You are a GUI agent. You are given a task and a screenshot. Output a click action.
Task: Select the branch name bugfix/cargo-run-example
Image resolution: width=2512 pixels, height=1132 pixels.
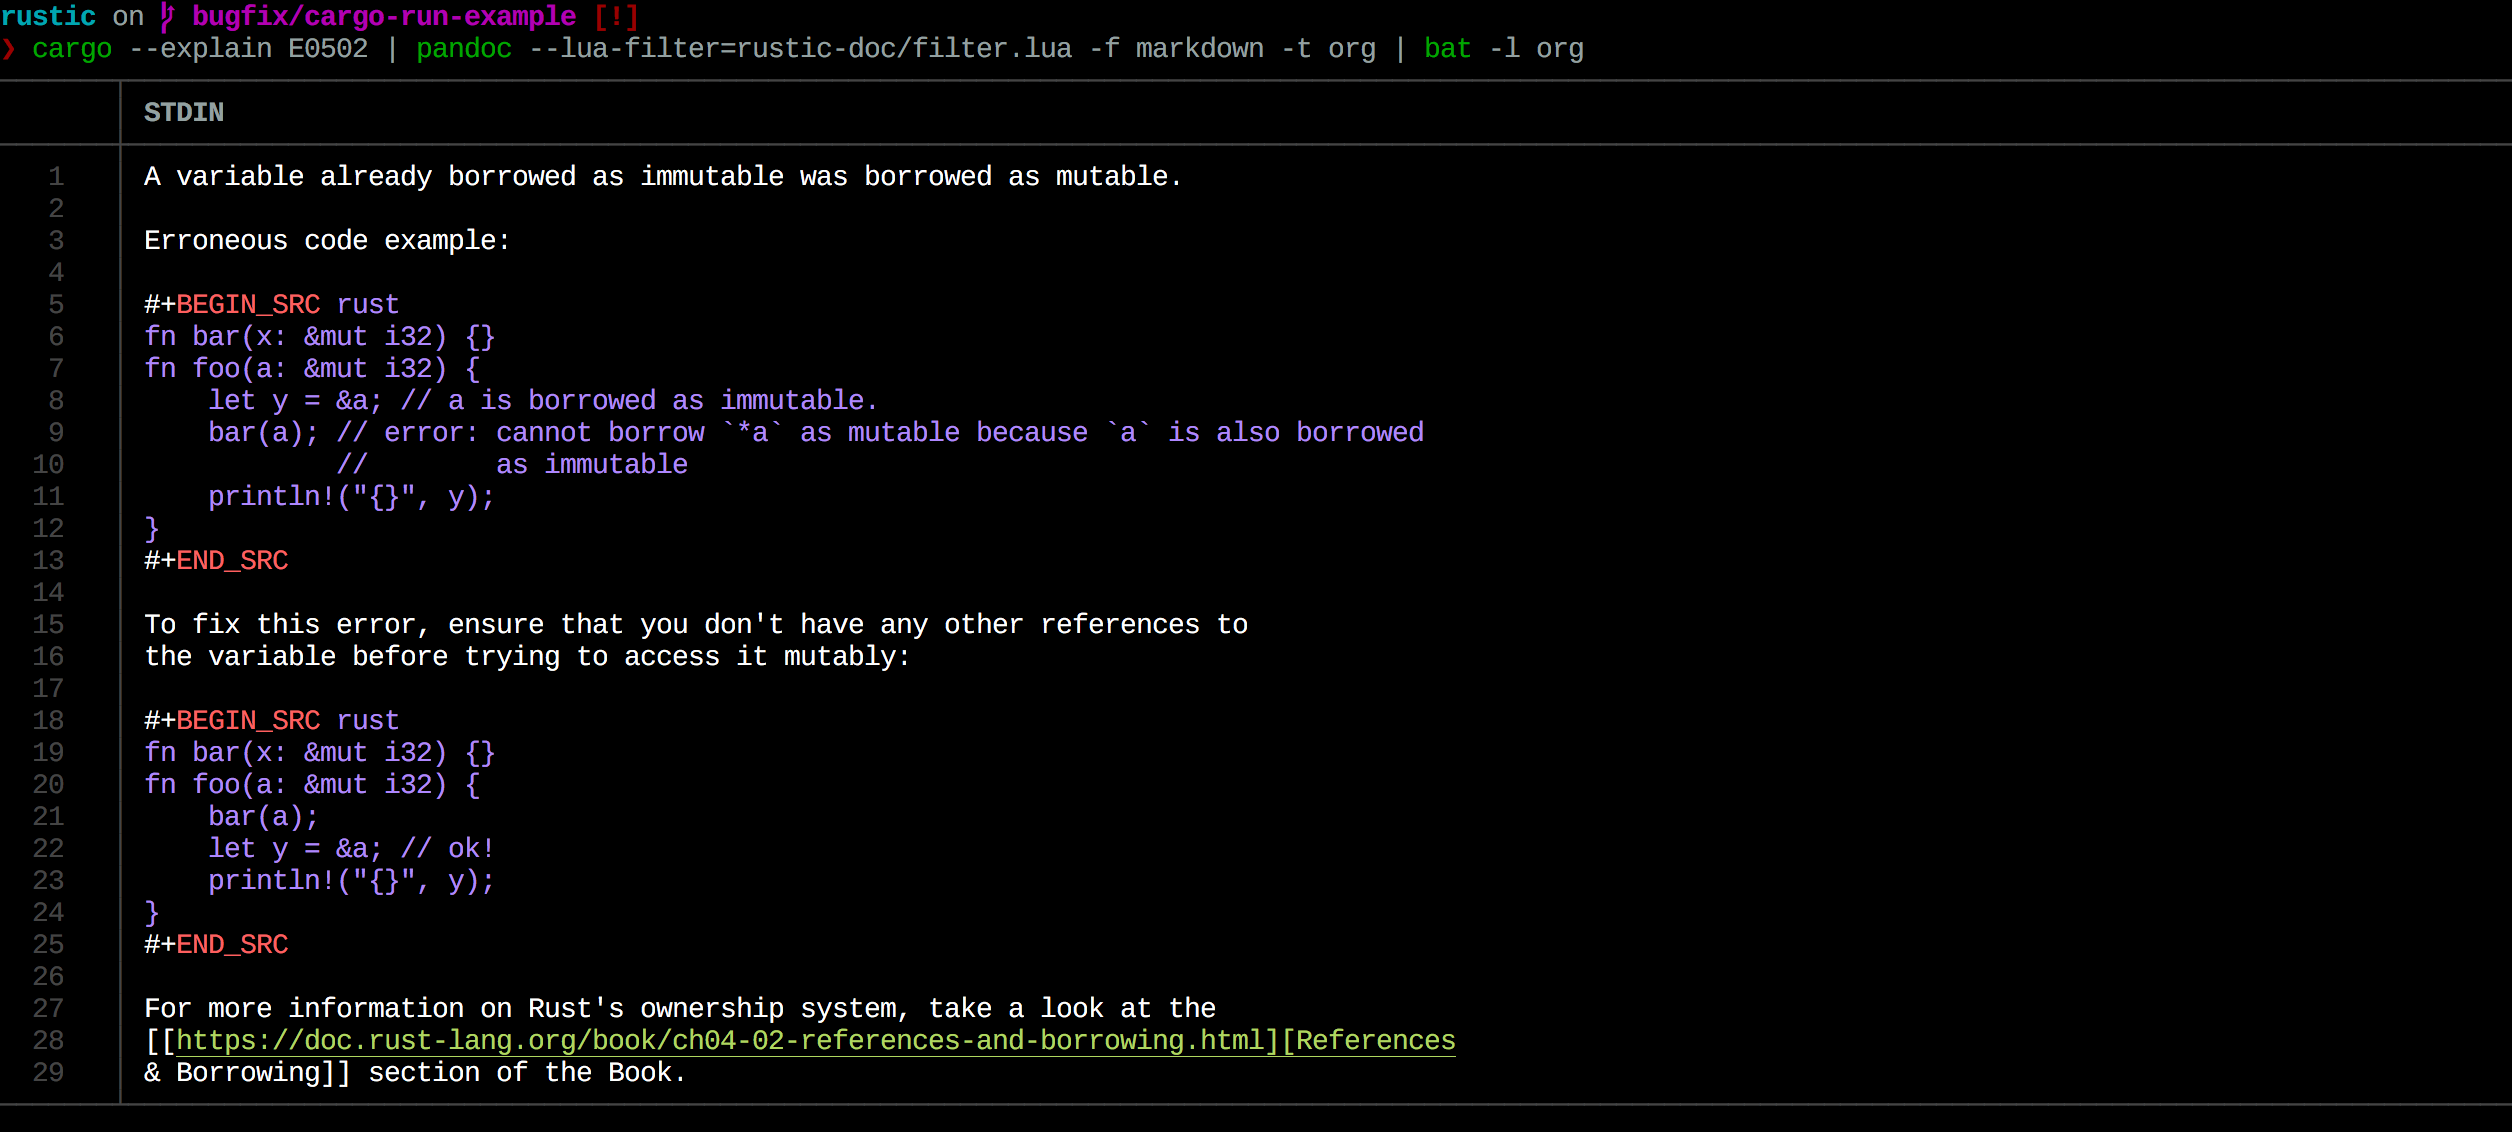click(x=383, y=16)
